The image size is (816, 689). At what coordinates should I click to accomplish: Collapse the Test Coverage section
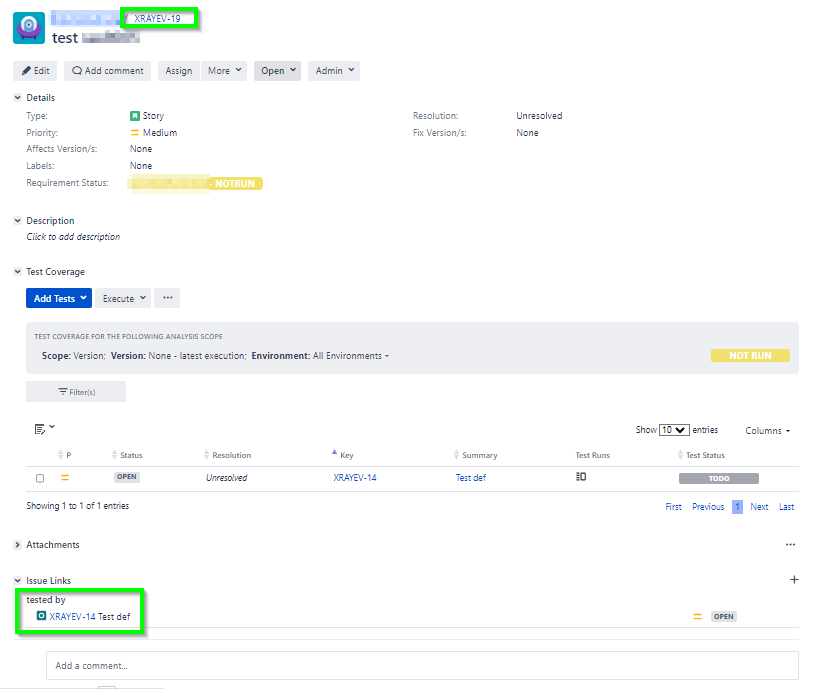click(x=17, y=272)
